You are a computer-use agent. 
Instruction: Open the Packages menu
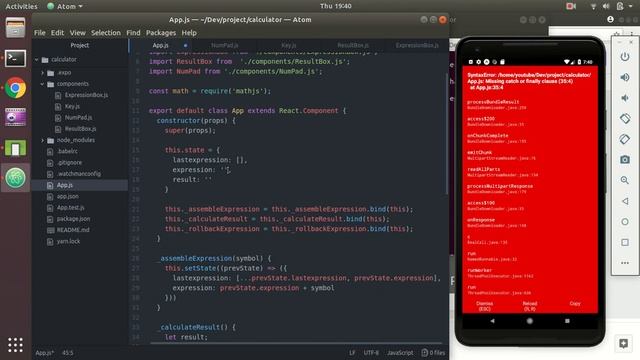coord(161,33)
